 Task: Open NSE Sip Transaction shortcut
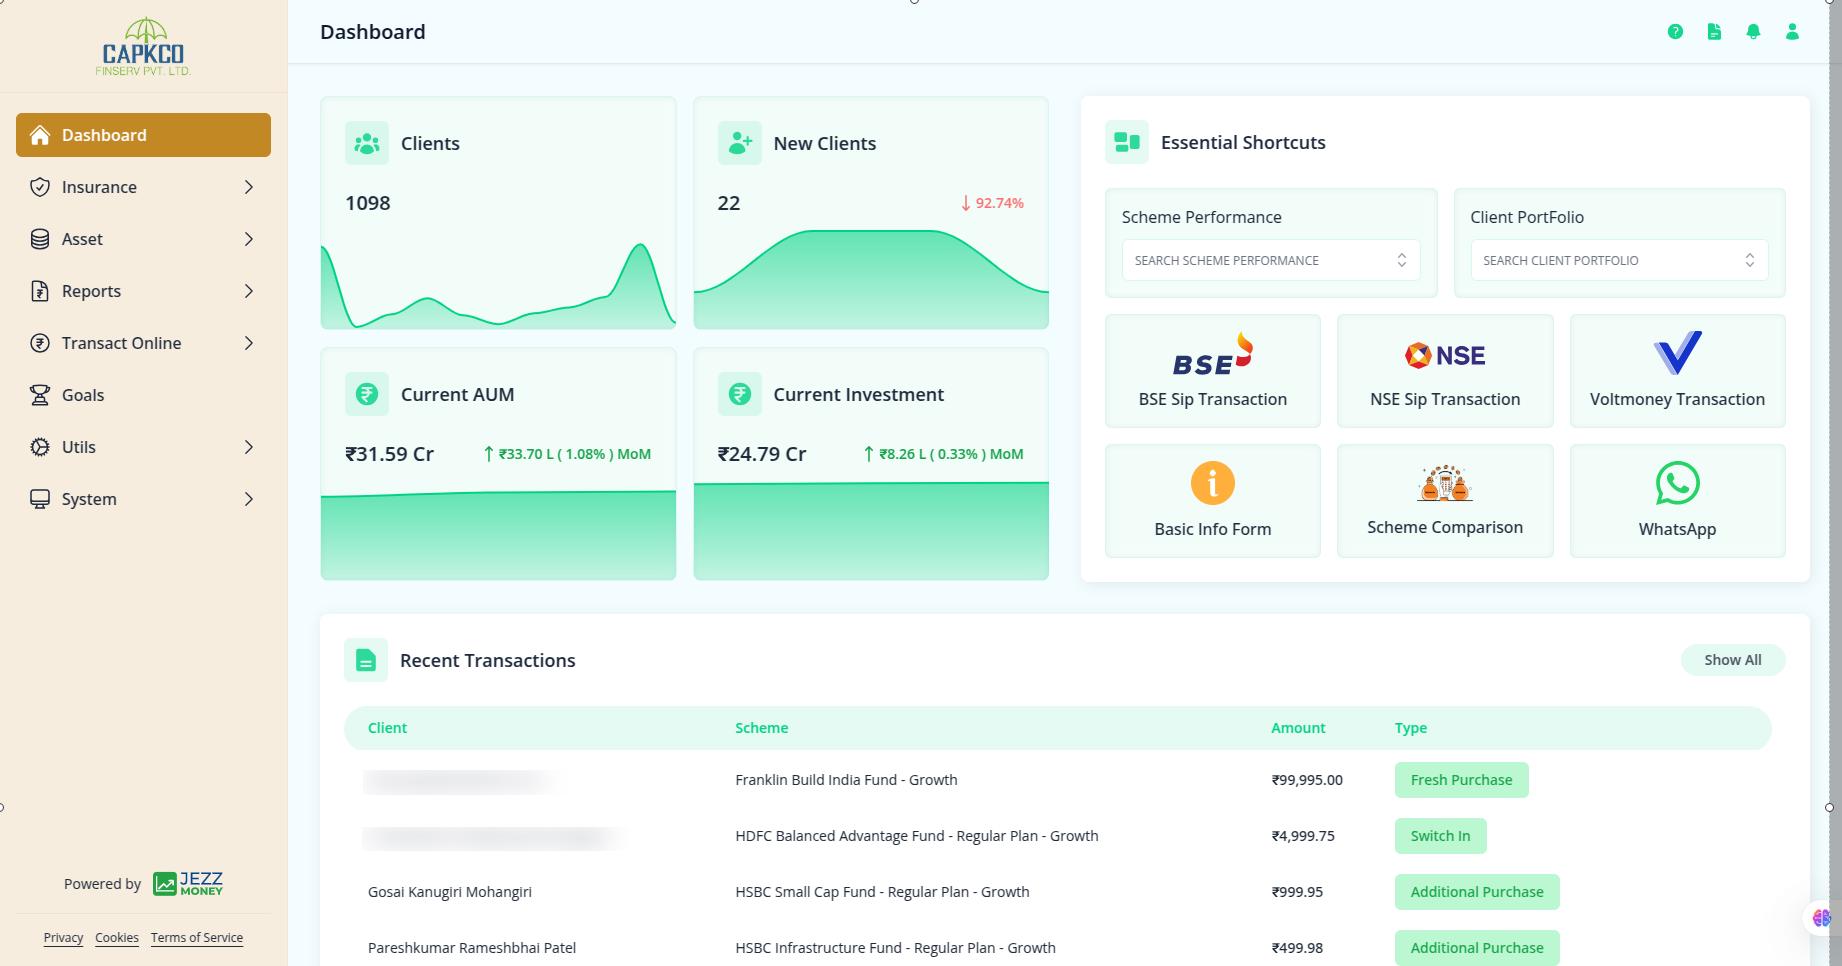1444,371
